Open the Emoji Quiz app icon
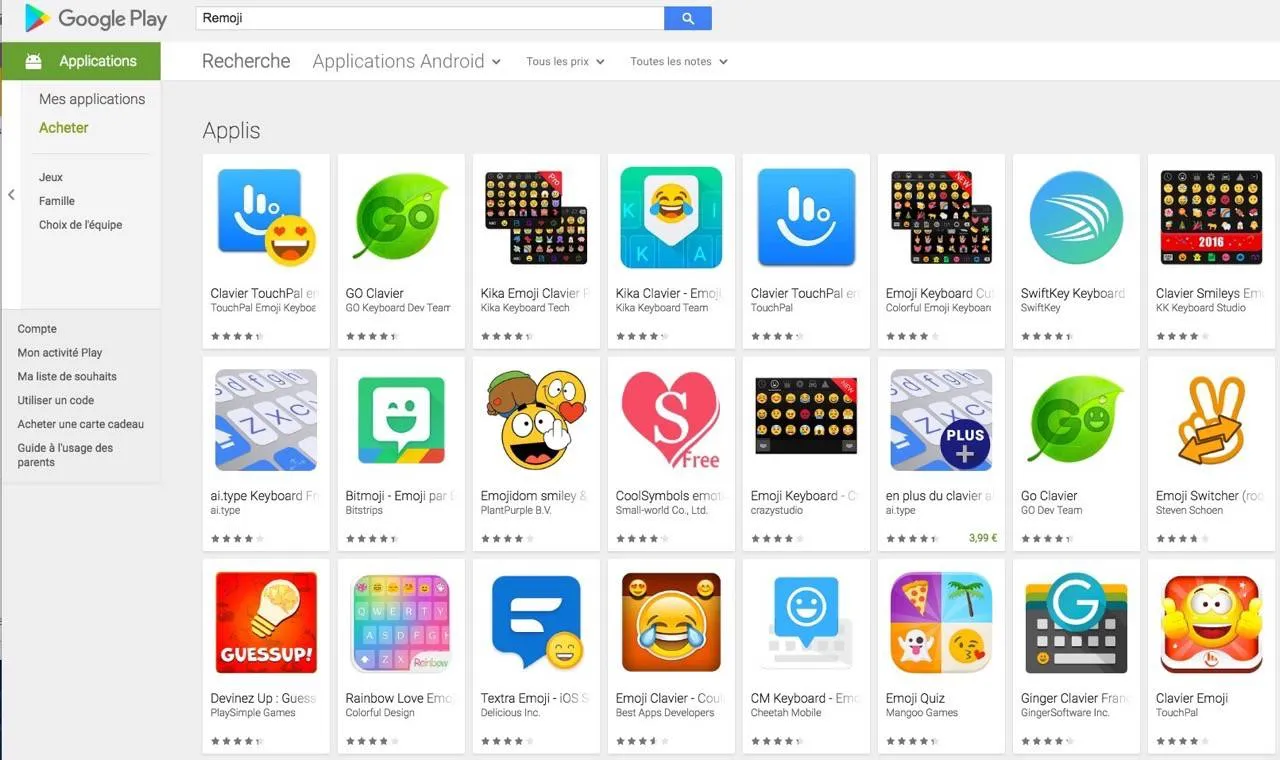Image resolution: width=1280 pixels, height=760 pixels. pos(941,623)
